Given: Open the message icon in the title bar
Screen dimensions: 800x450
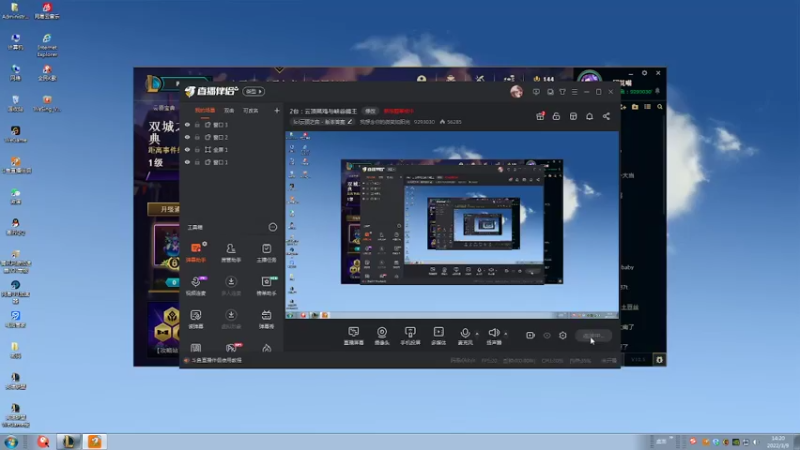Looking at the screenshot, I should [x=550, y=92].
